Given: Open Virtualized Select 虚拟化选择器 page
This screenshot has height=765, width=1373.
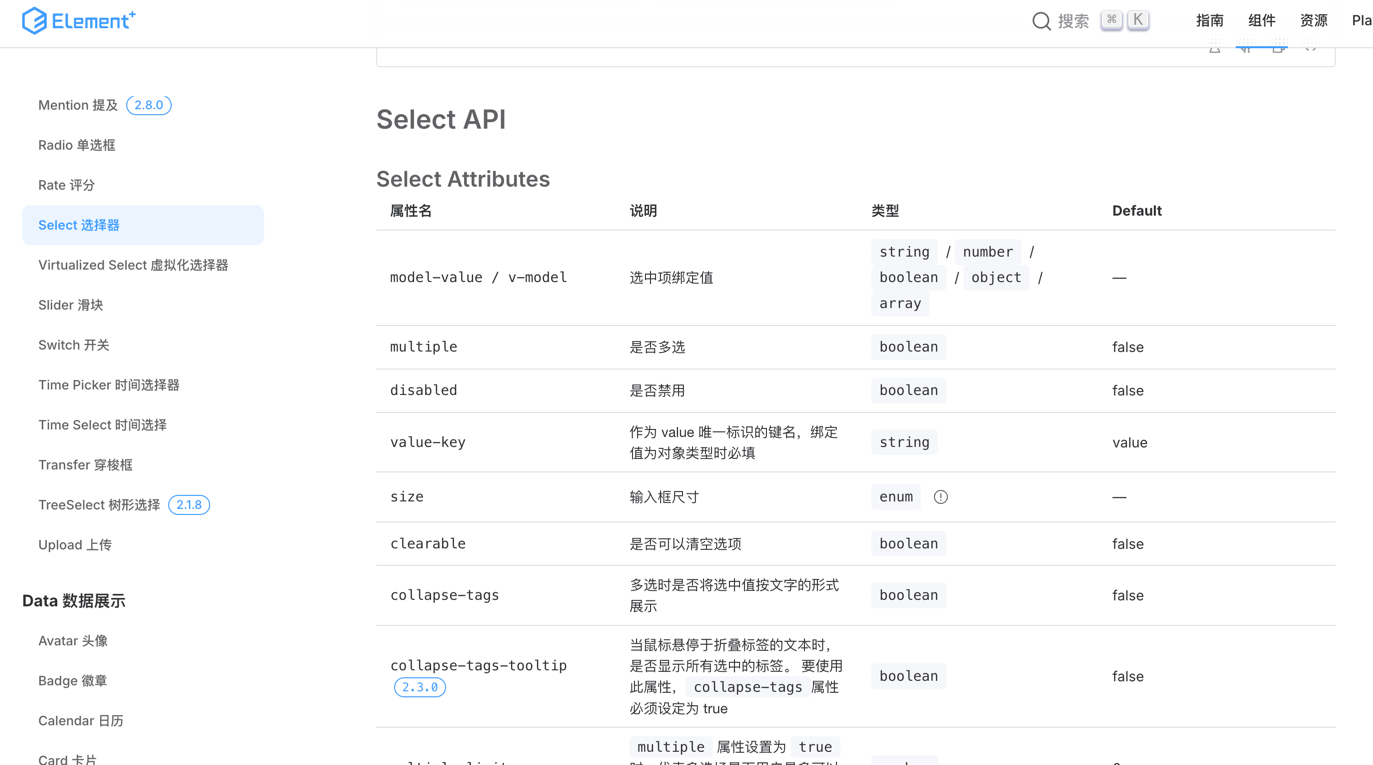Looking at the screenshot, I should (133, 265).
